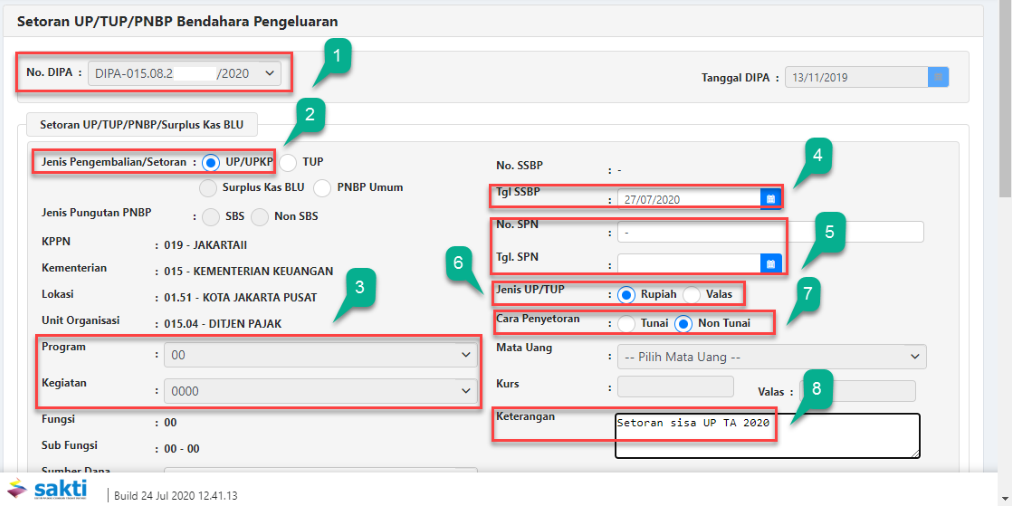Click into the Keterangan text area

pyautogui.click(x=767, y=436)
